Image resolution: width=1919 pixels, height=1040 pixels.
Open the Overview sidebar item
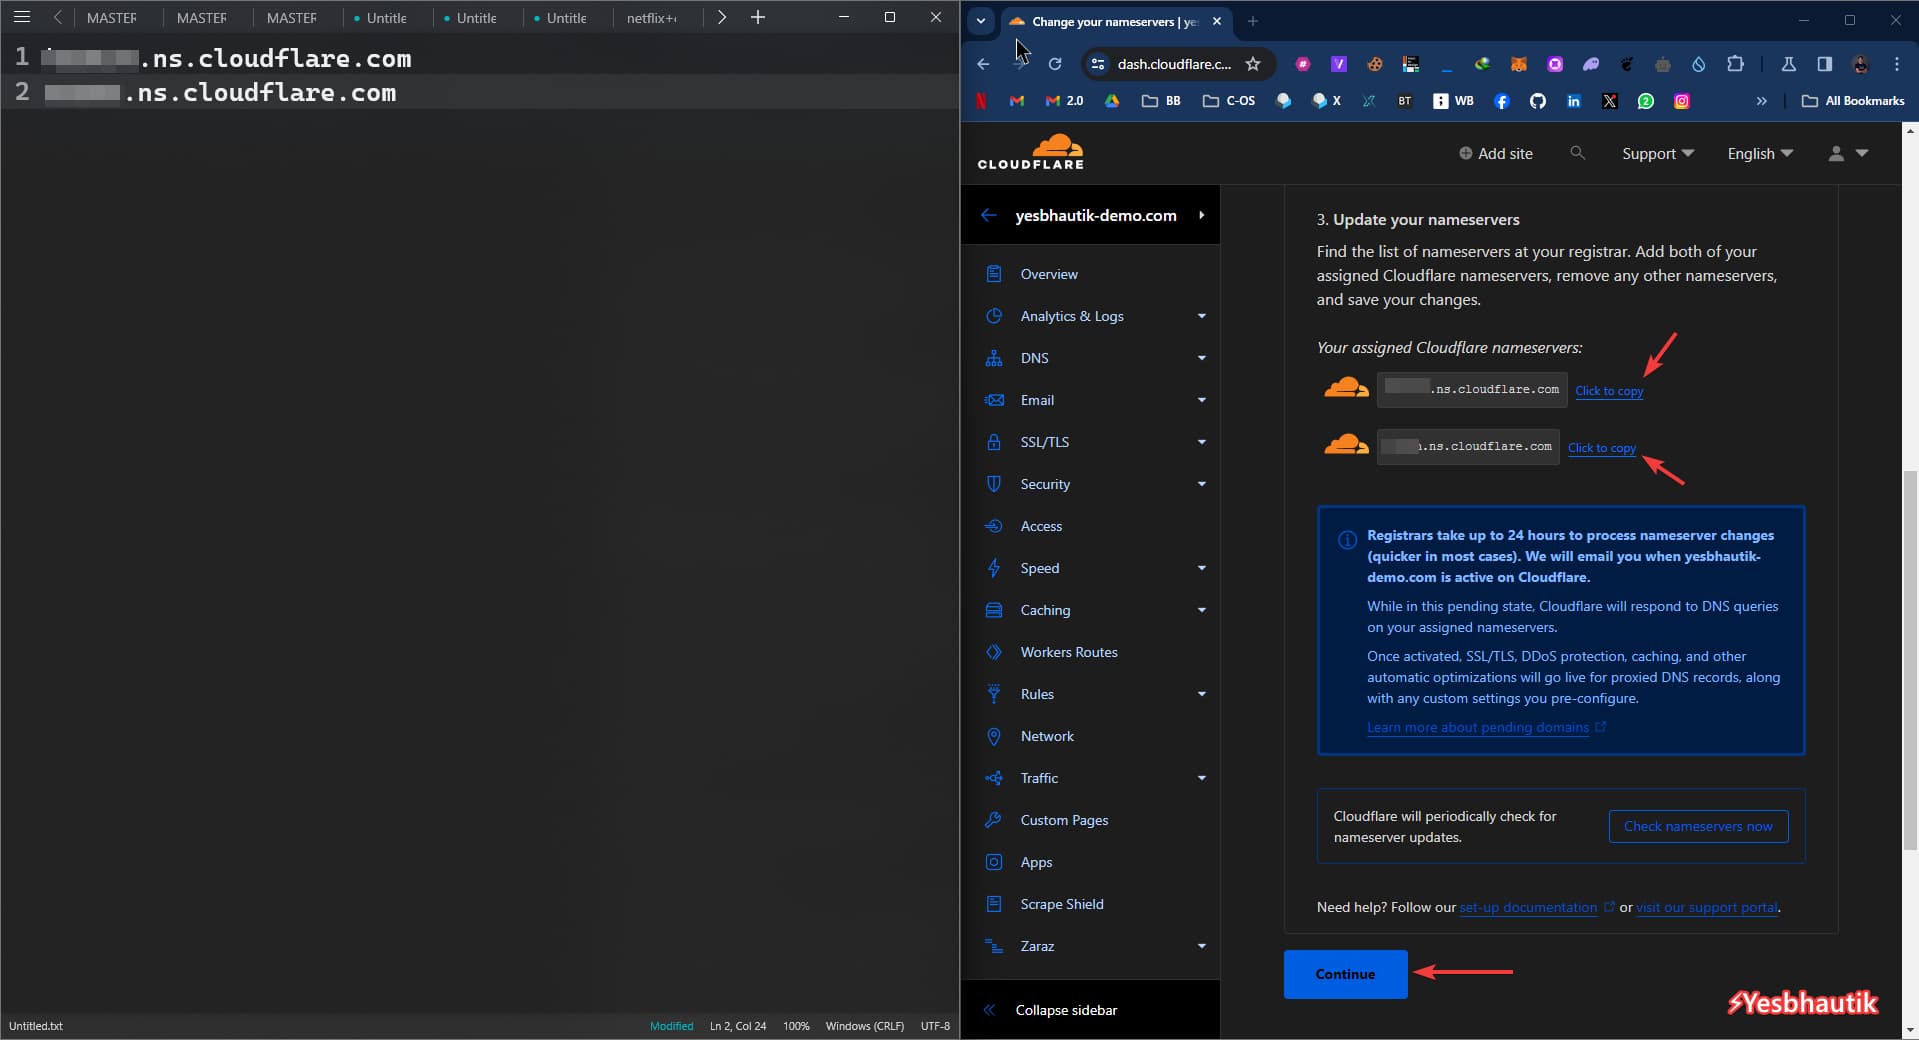pyautogui.click(x=1048, y=274)
